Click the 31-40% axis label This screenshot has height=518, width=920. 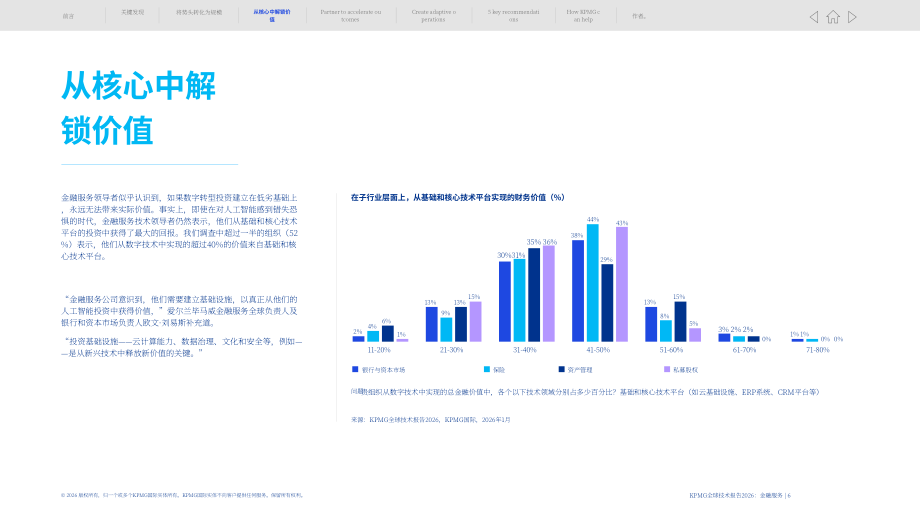point(525,350)
